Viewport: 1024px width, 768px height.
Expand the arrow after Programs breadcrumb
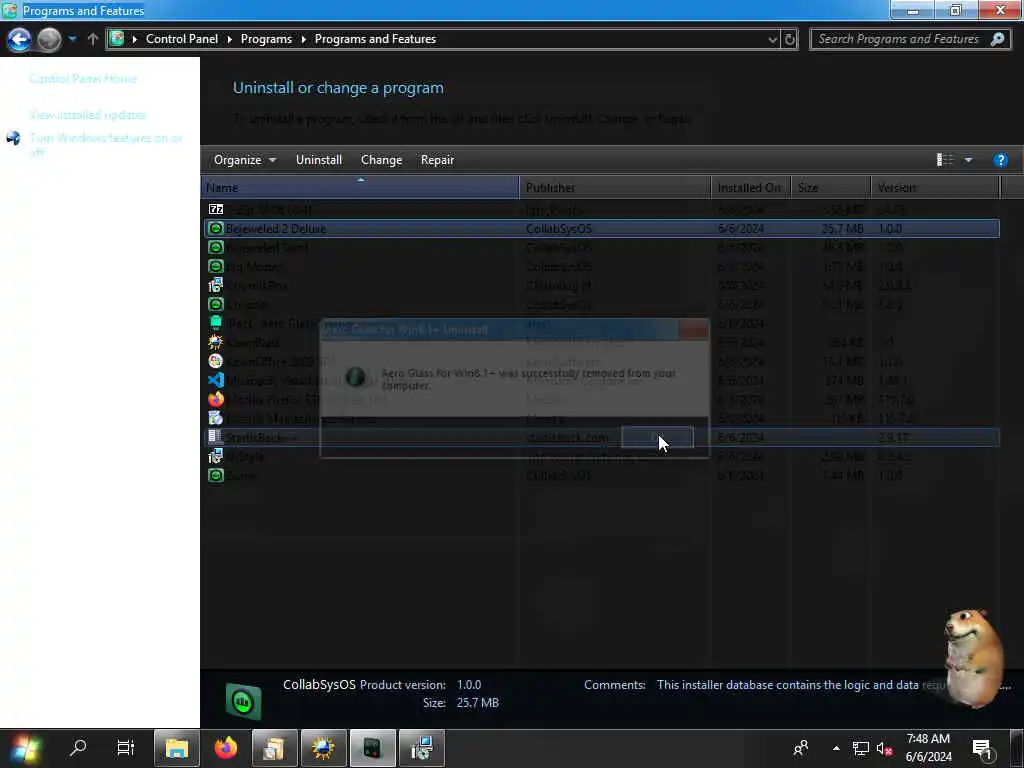pyautogui.click(x=304, y=39)
